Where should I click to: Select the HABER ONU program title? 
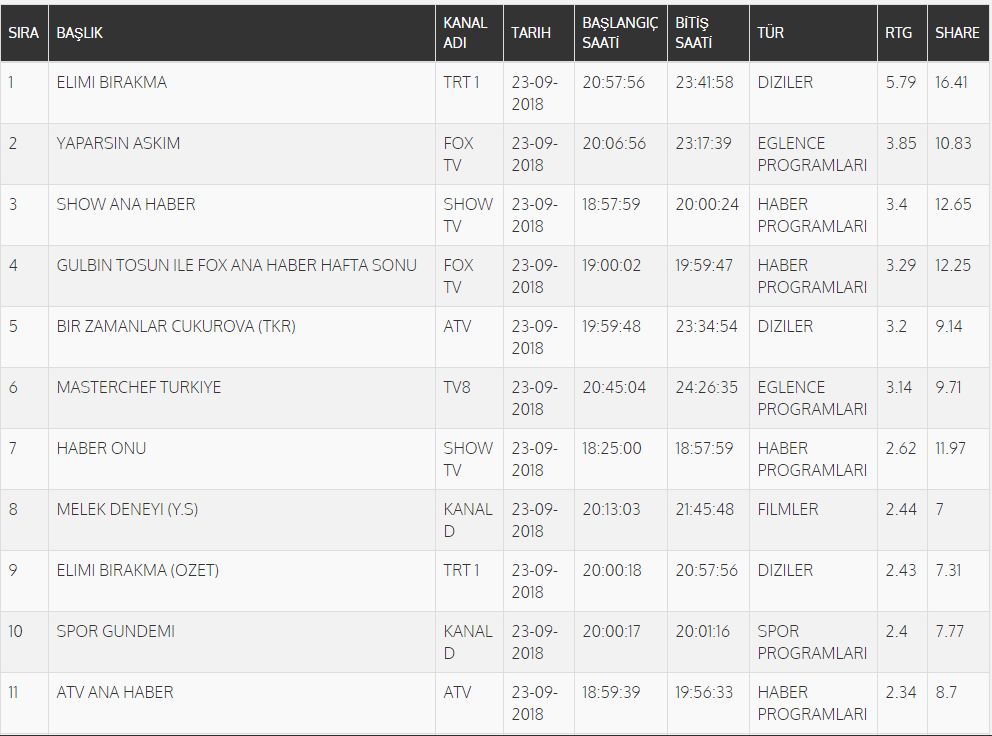pos(101,448)
